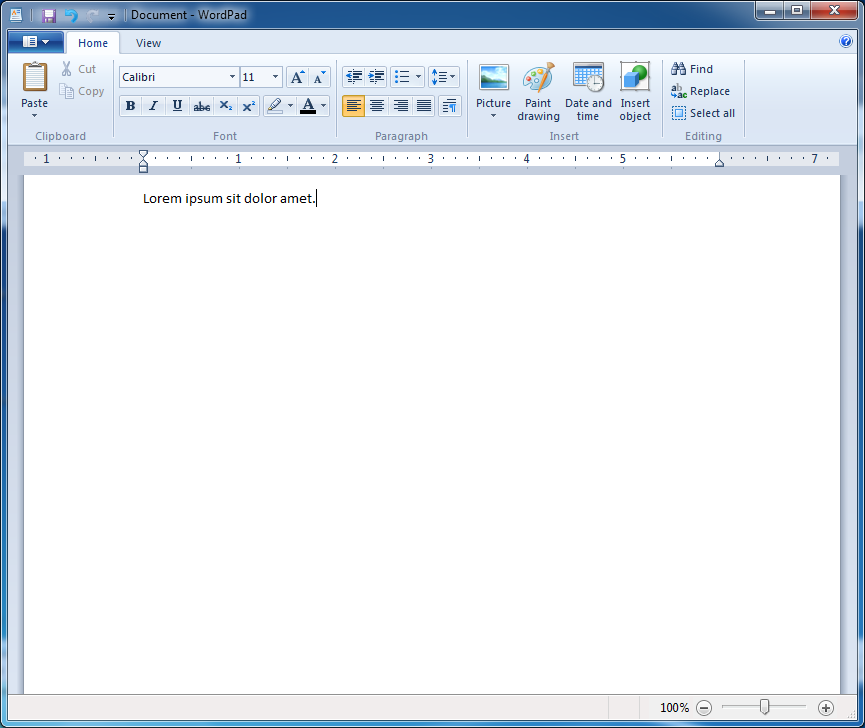Click Select all
This screenshot has height=728, width=865.
pyautogui.click(x=703, y=113)
